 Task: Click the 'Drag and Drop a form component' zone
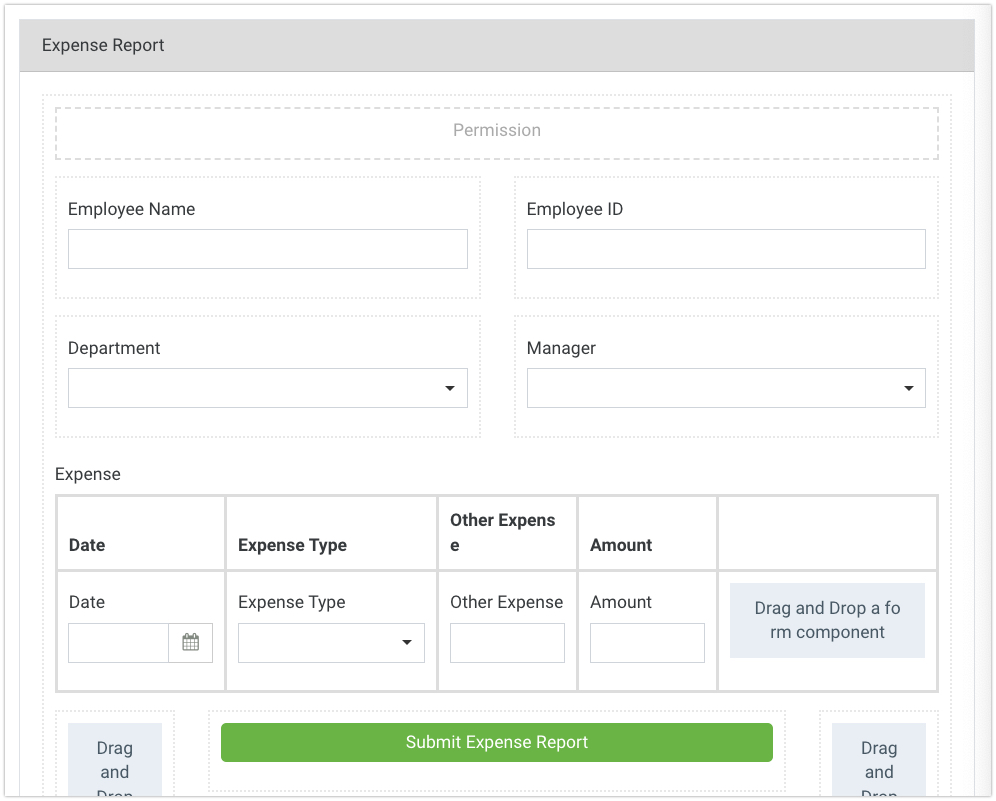point(827,621)
